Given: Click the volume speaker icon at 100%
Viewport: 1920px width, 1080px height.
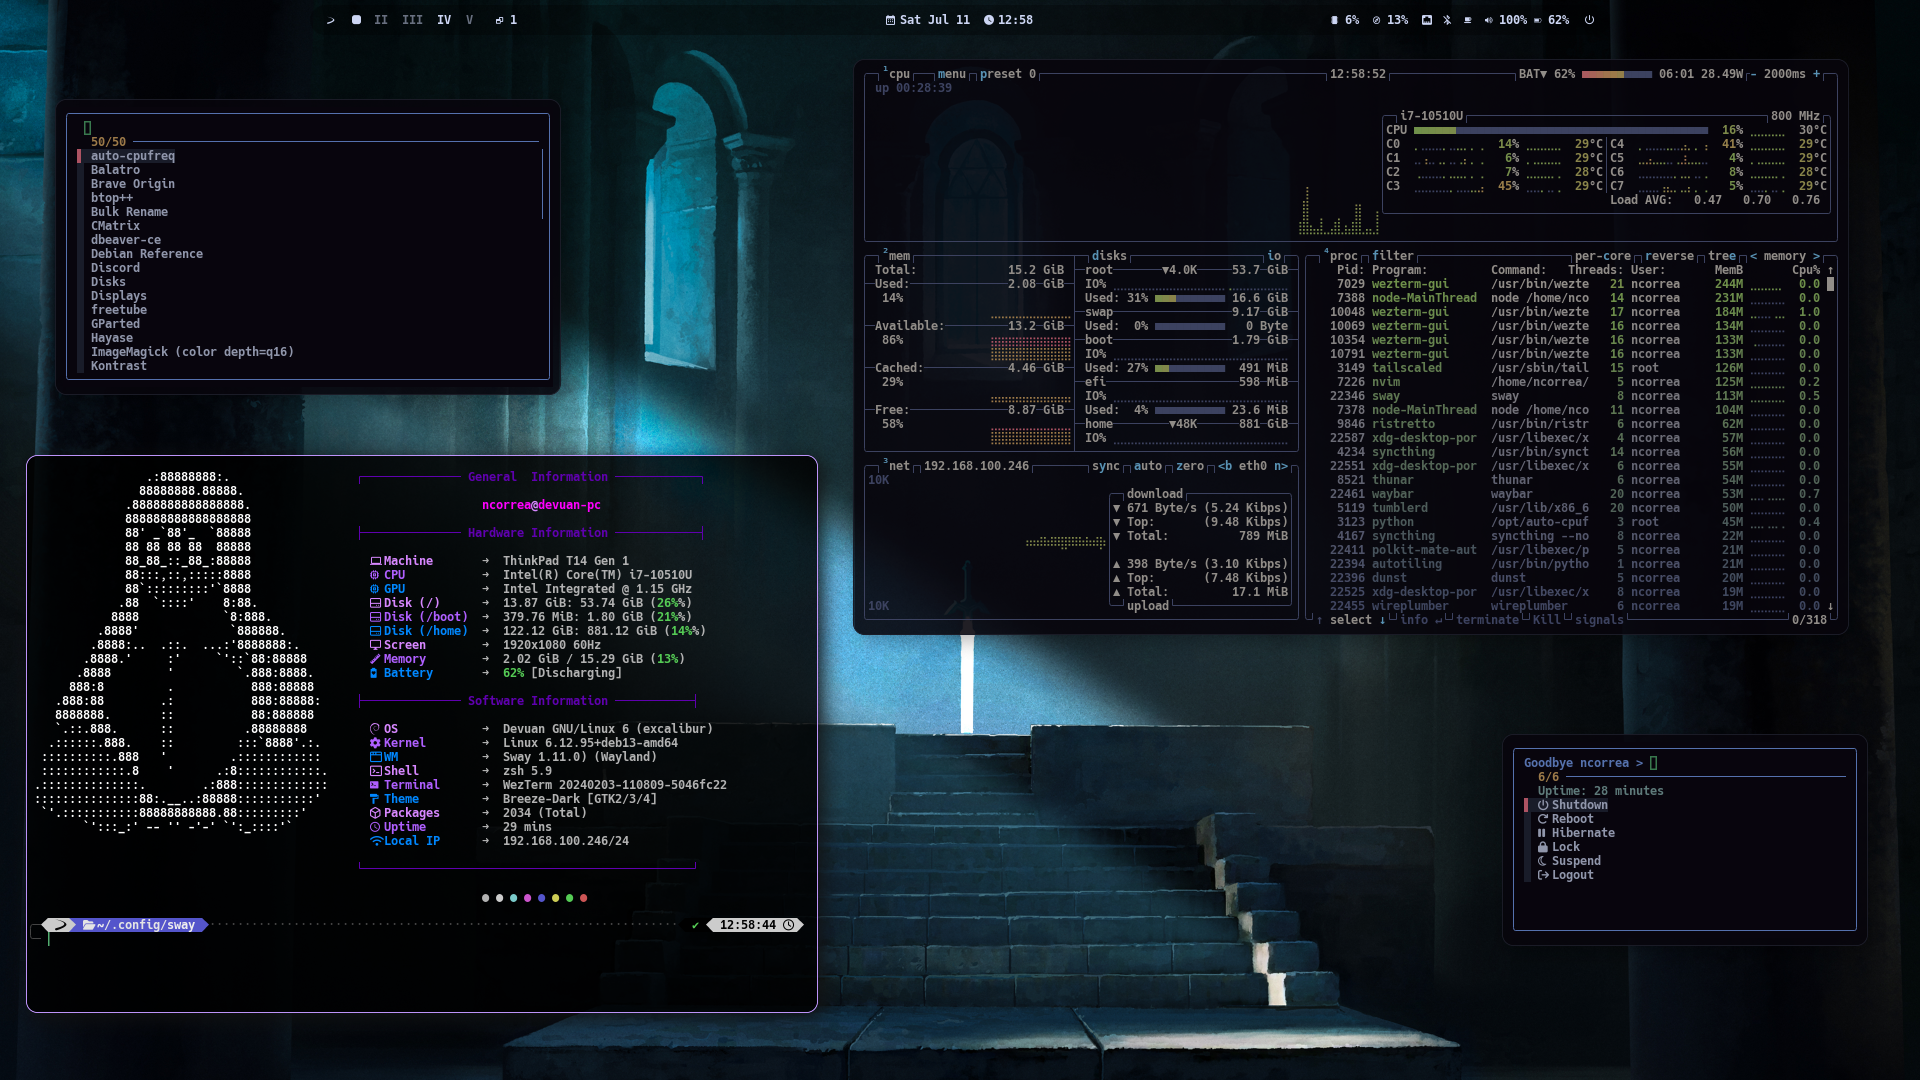Looking at the screenshot, I should coord(1489,20).
